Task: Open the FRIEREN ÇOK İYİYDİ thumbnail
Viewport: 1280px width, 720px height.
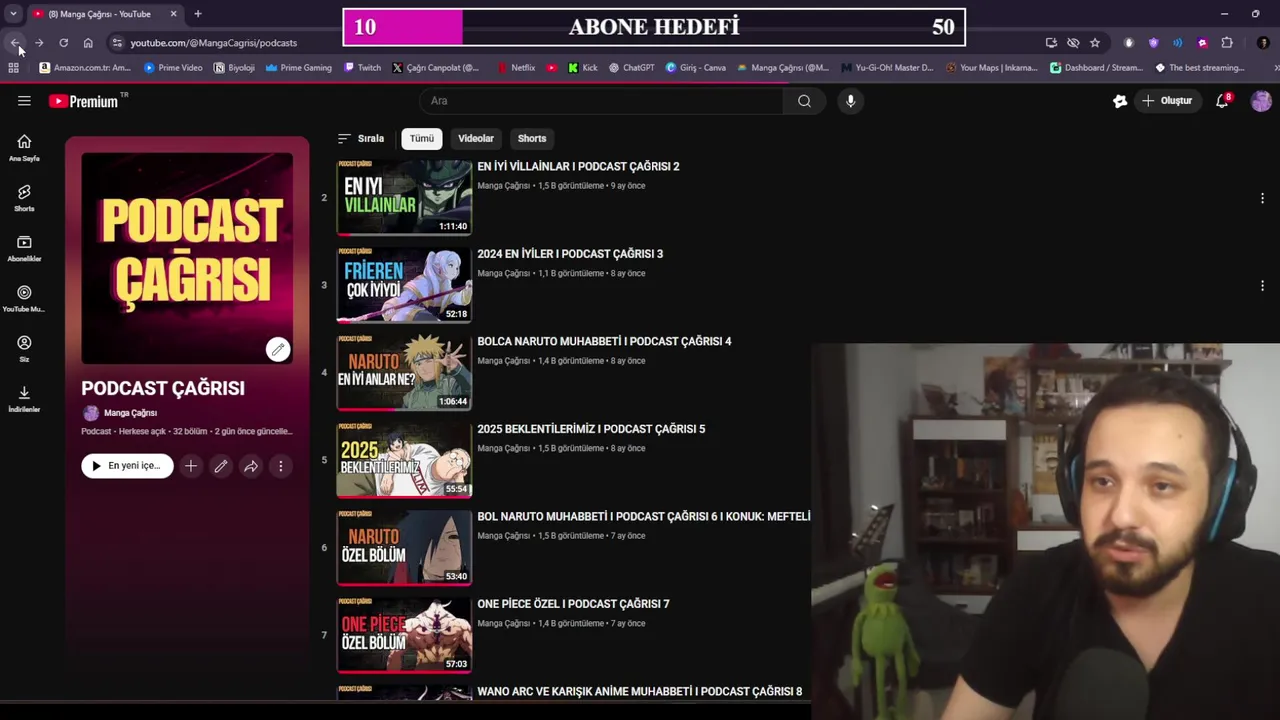Action: click(404, 285)
